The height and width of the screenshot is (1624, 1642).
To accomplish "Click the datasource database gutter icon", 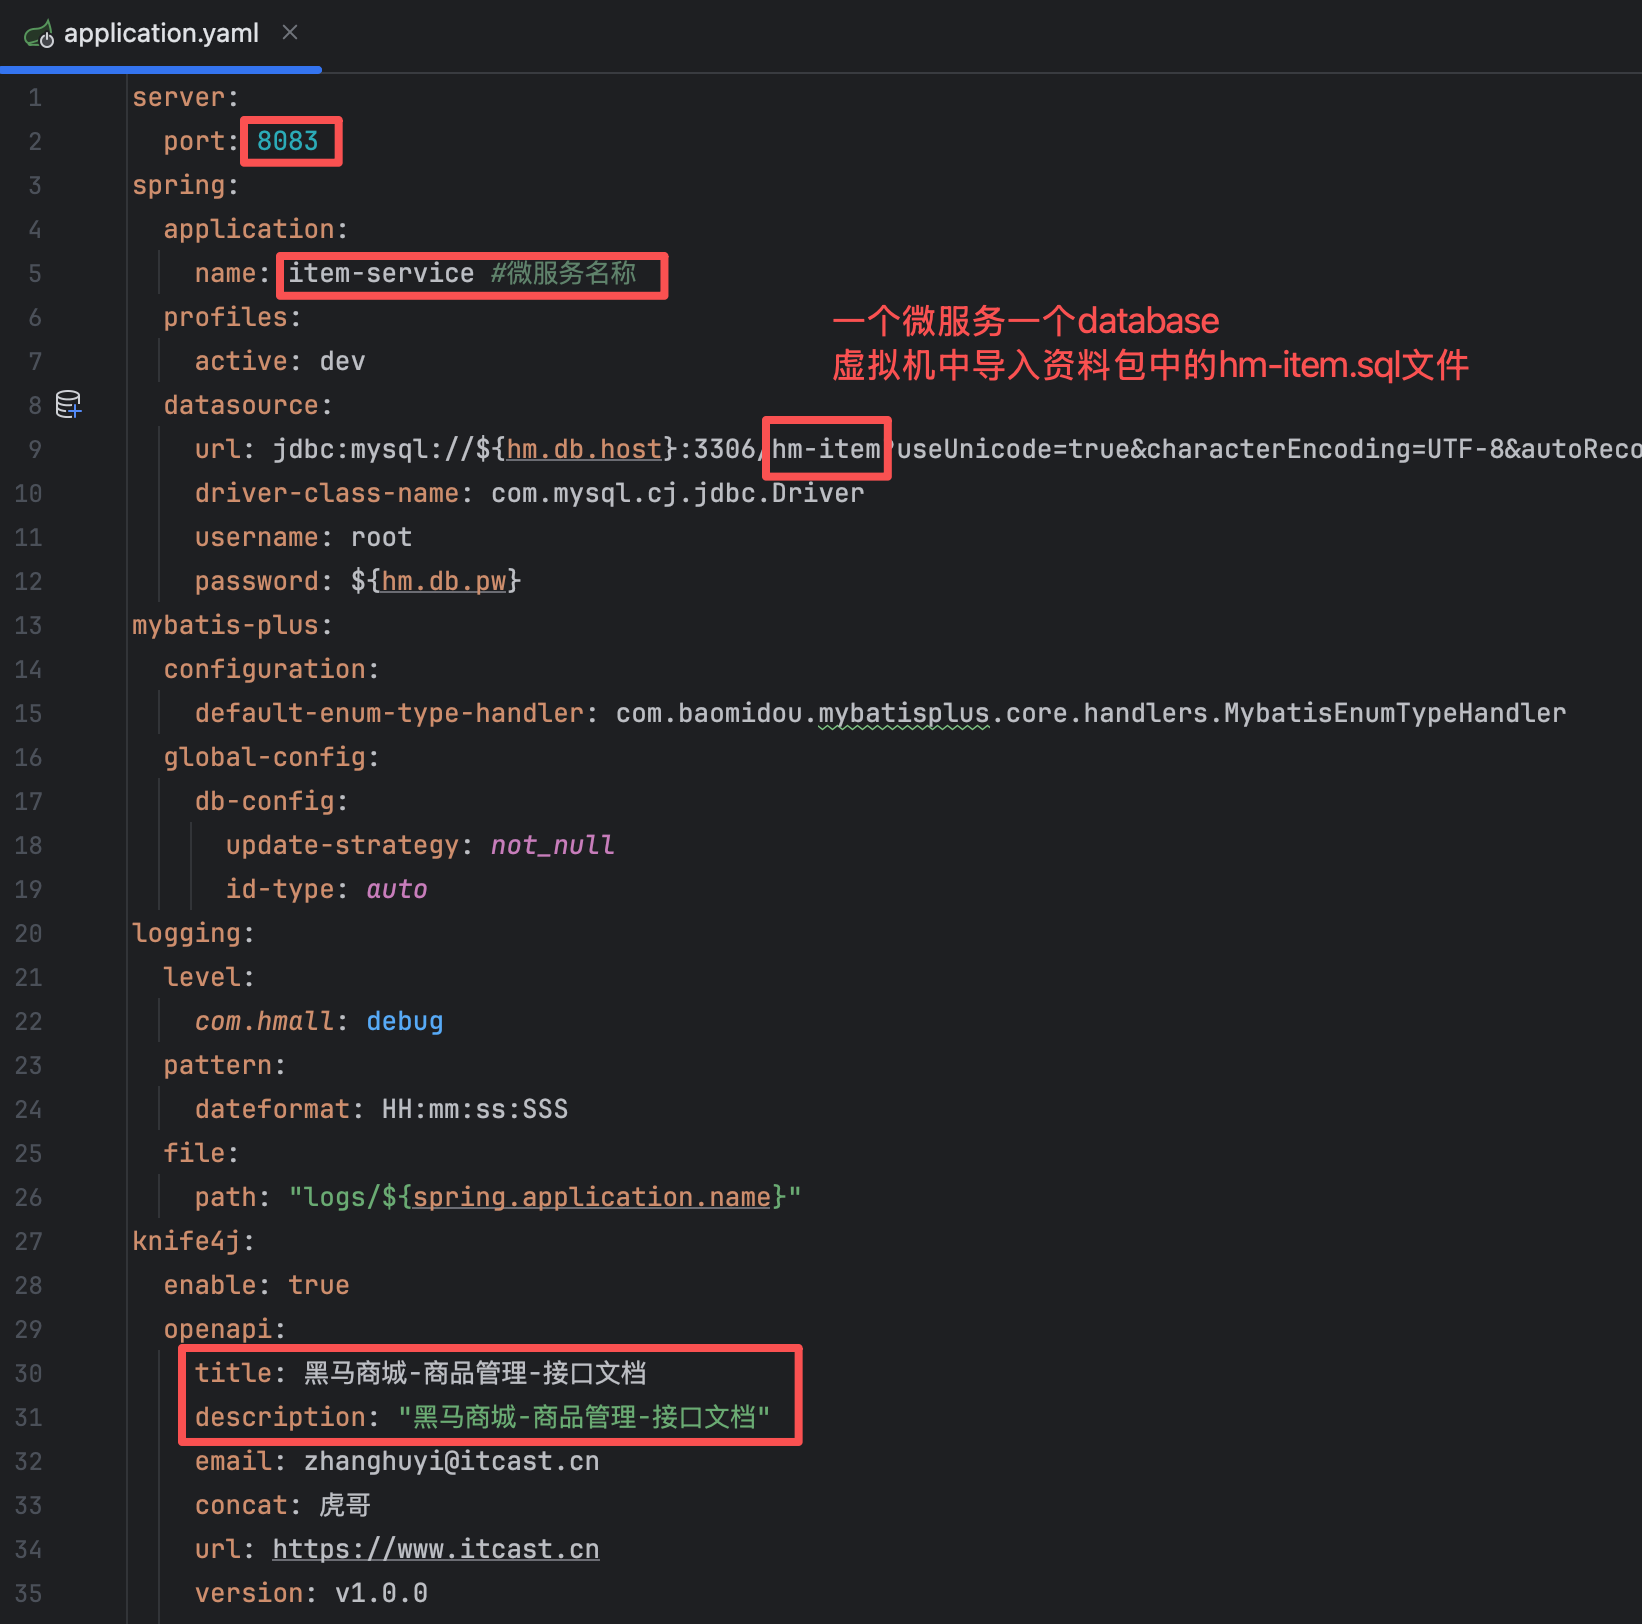I will pos(68,405).
